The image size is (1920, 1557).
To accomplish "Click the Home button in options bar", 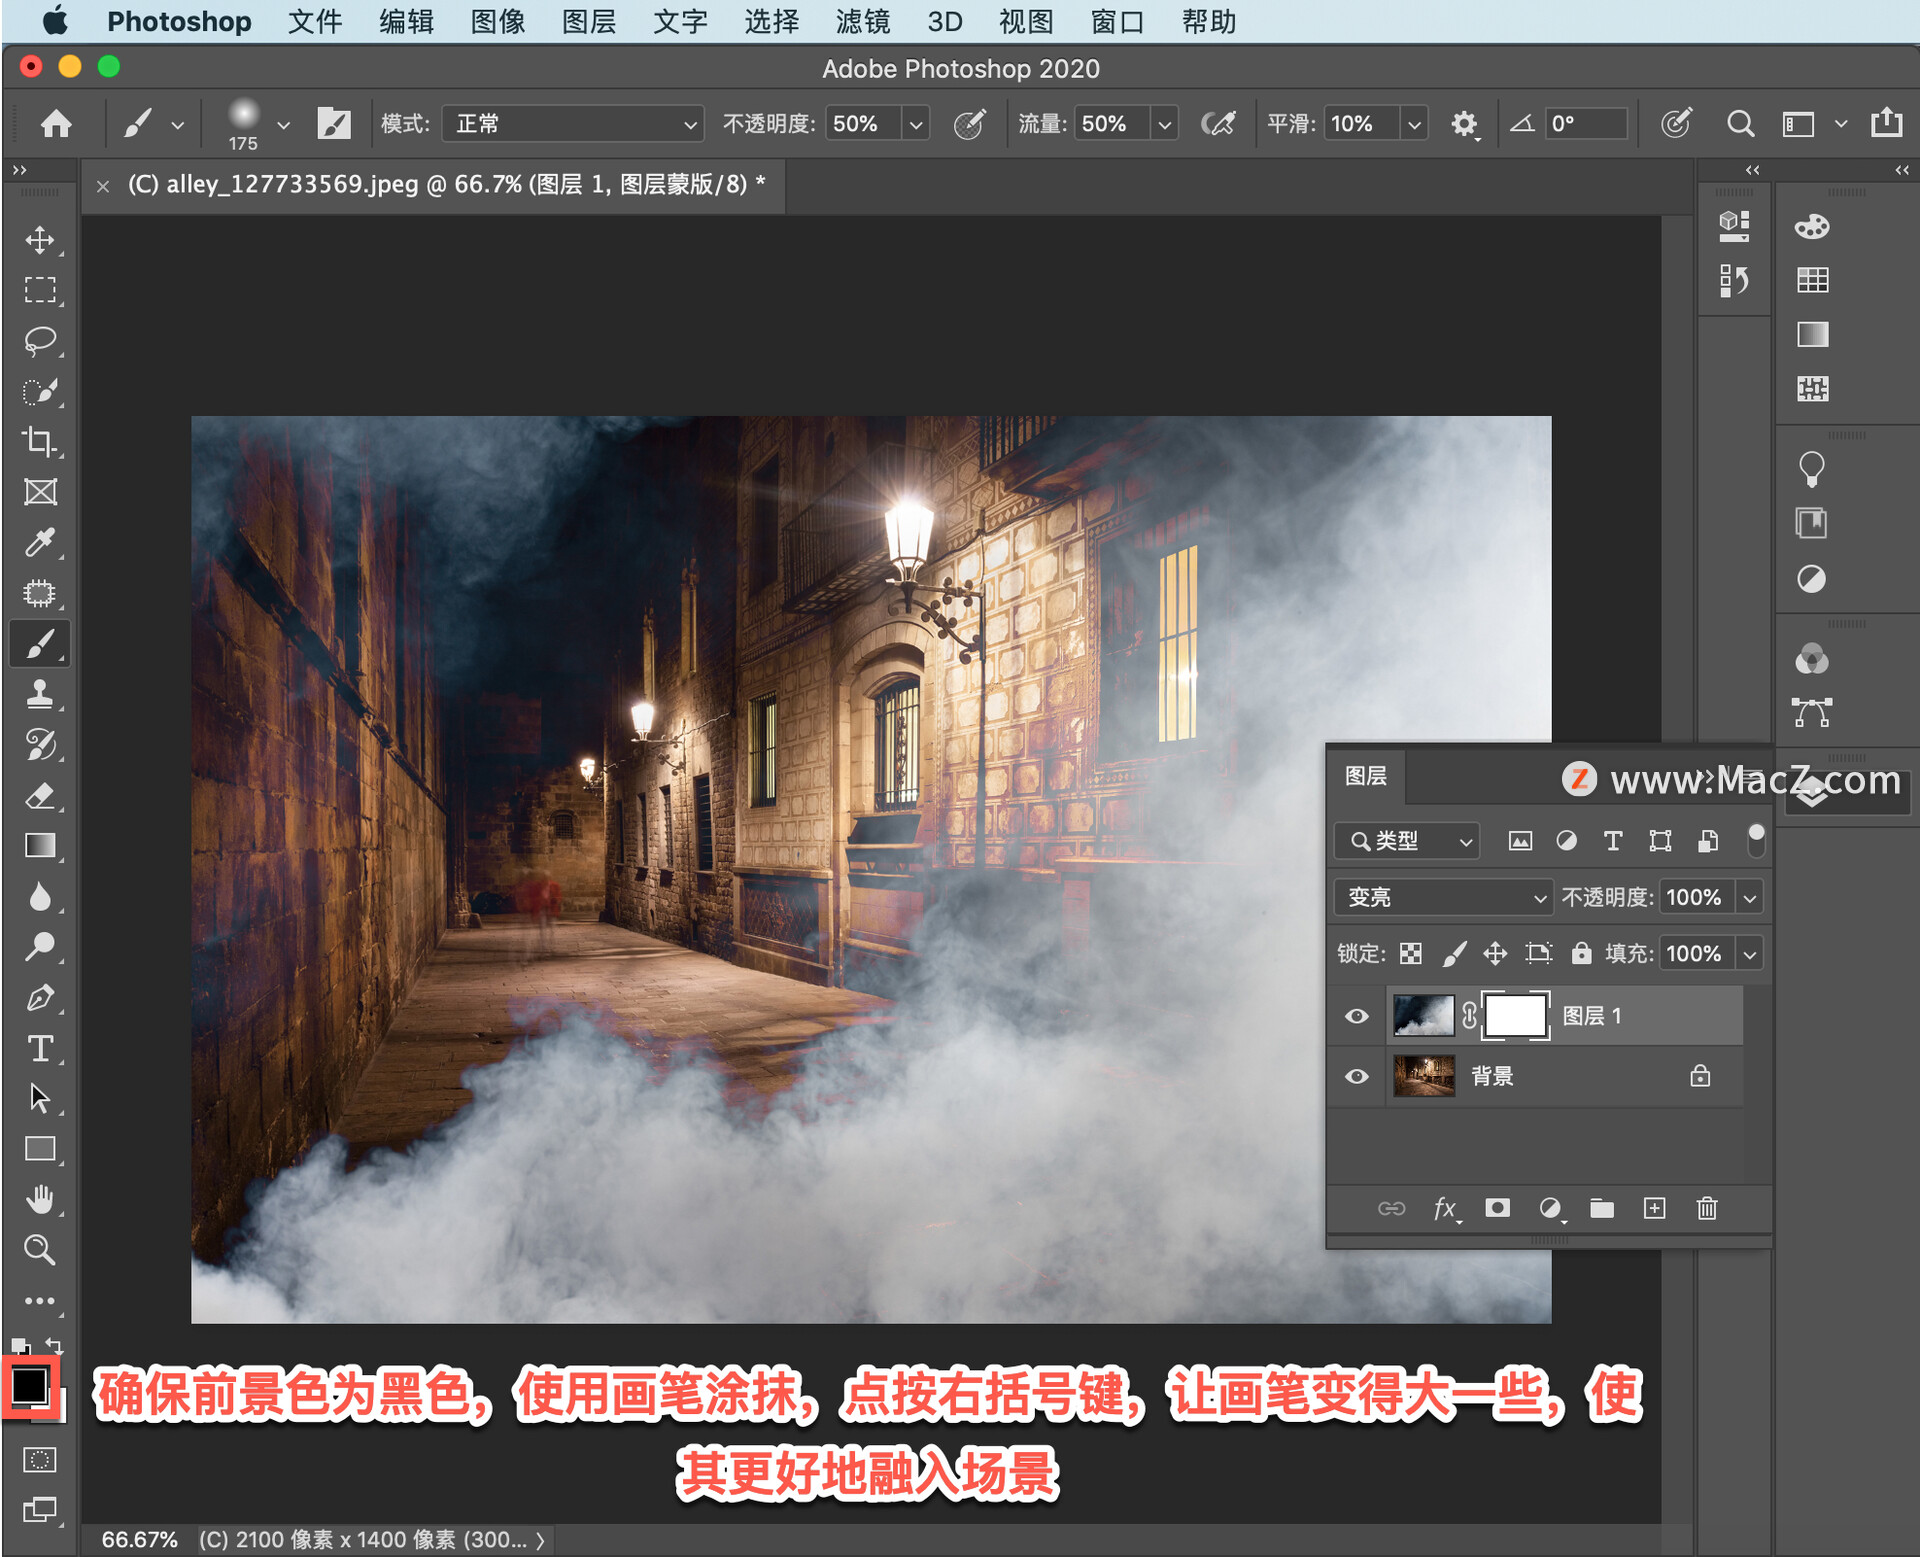I will pos(56,124).
